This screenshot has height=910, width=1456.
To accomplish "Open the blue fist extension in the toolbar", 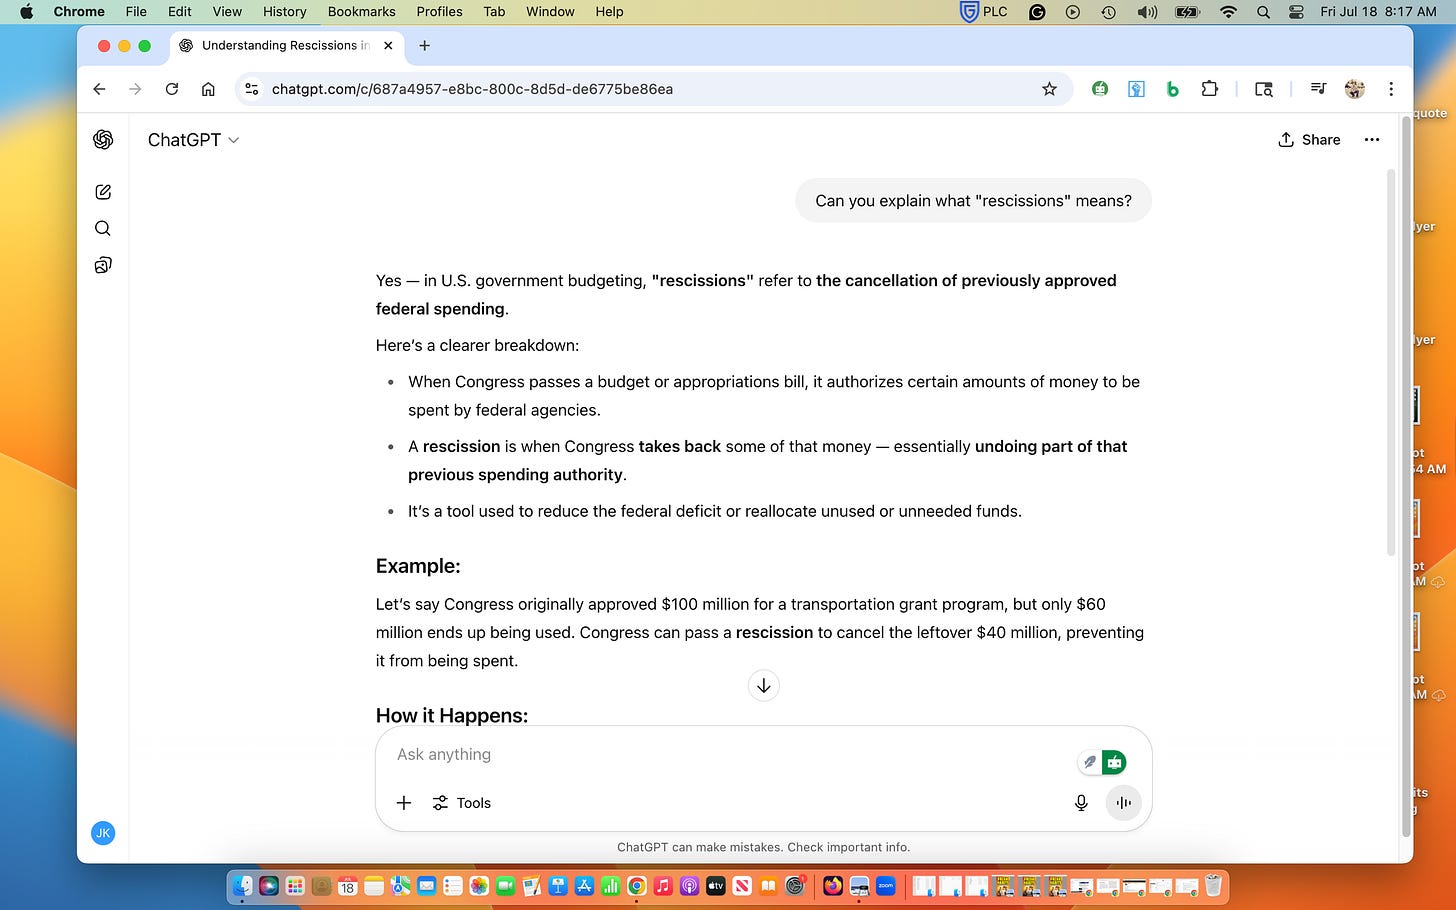I will click(x=1136, y=89).
